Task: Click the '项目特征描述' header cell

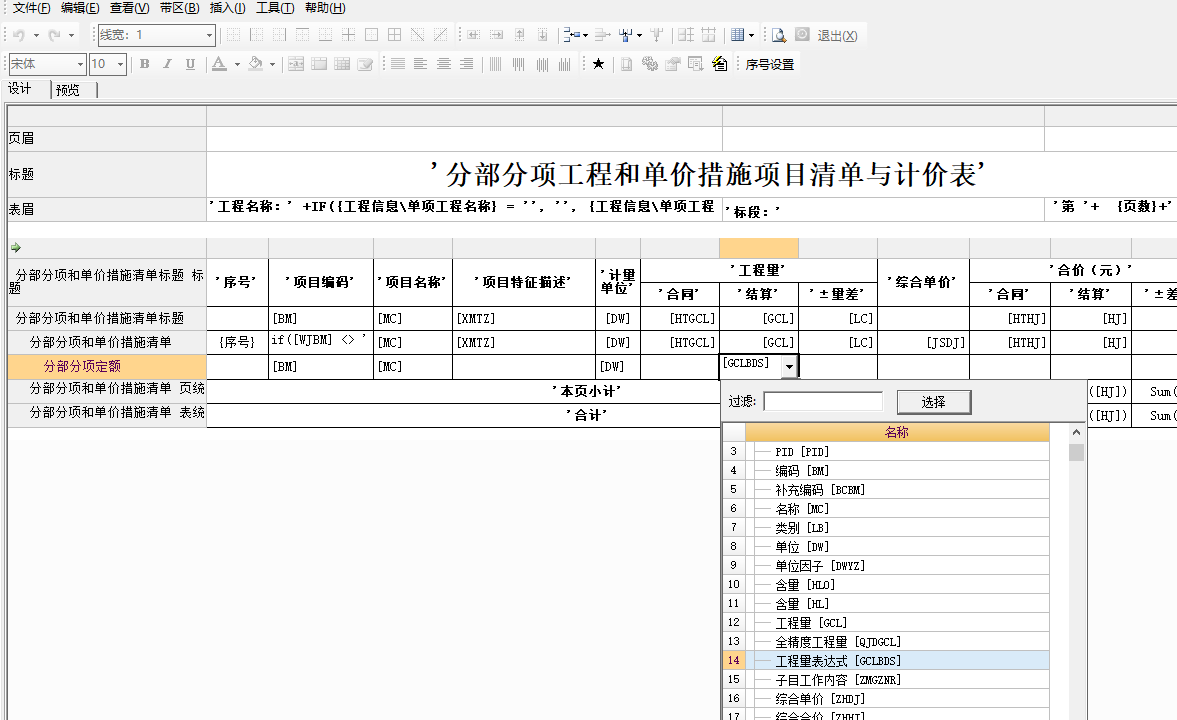Action: point(523,282)
